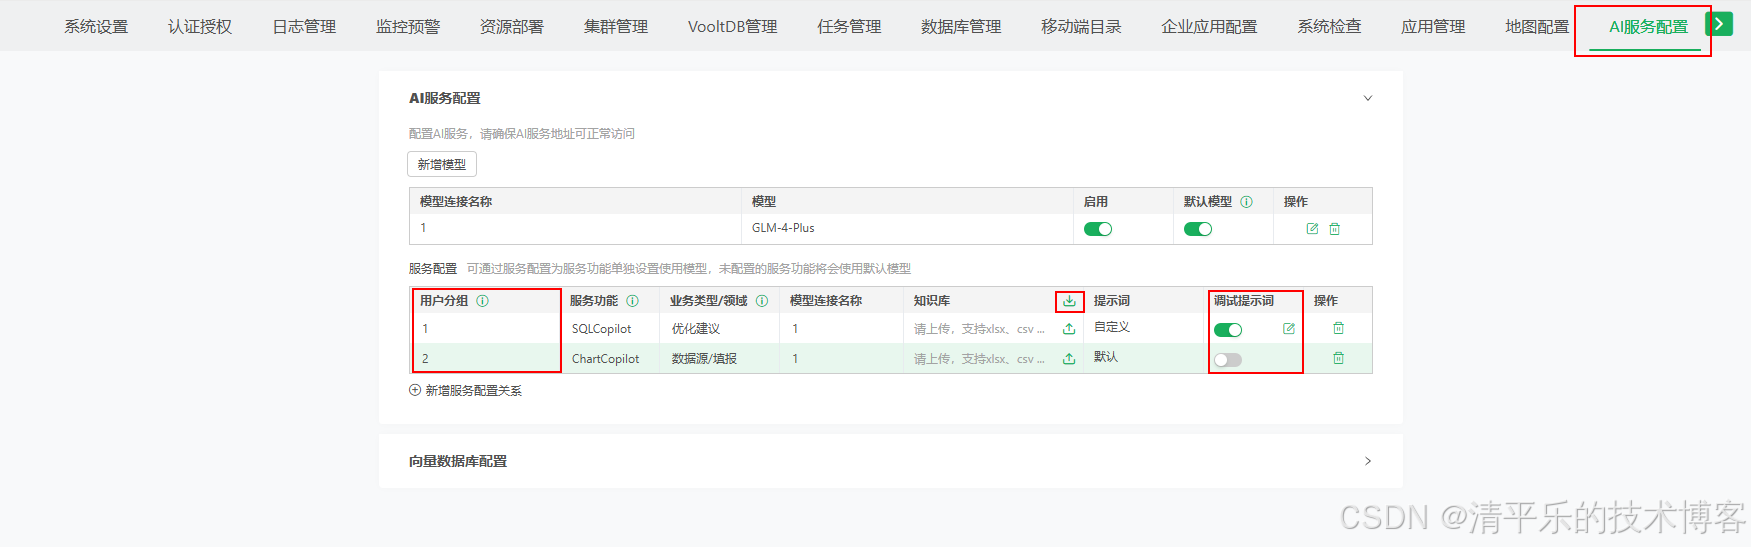Enable 调试提示词 switch for ChartCopilot
The image size is (1751, 547).
point(1228,360)
